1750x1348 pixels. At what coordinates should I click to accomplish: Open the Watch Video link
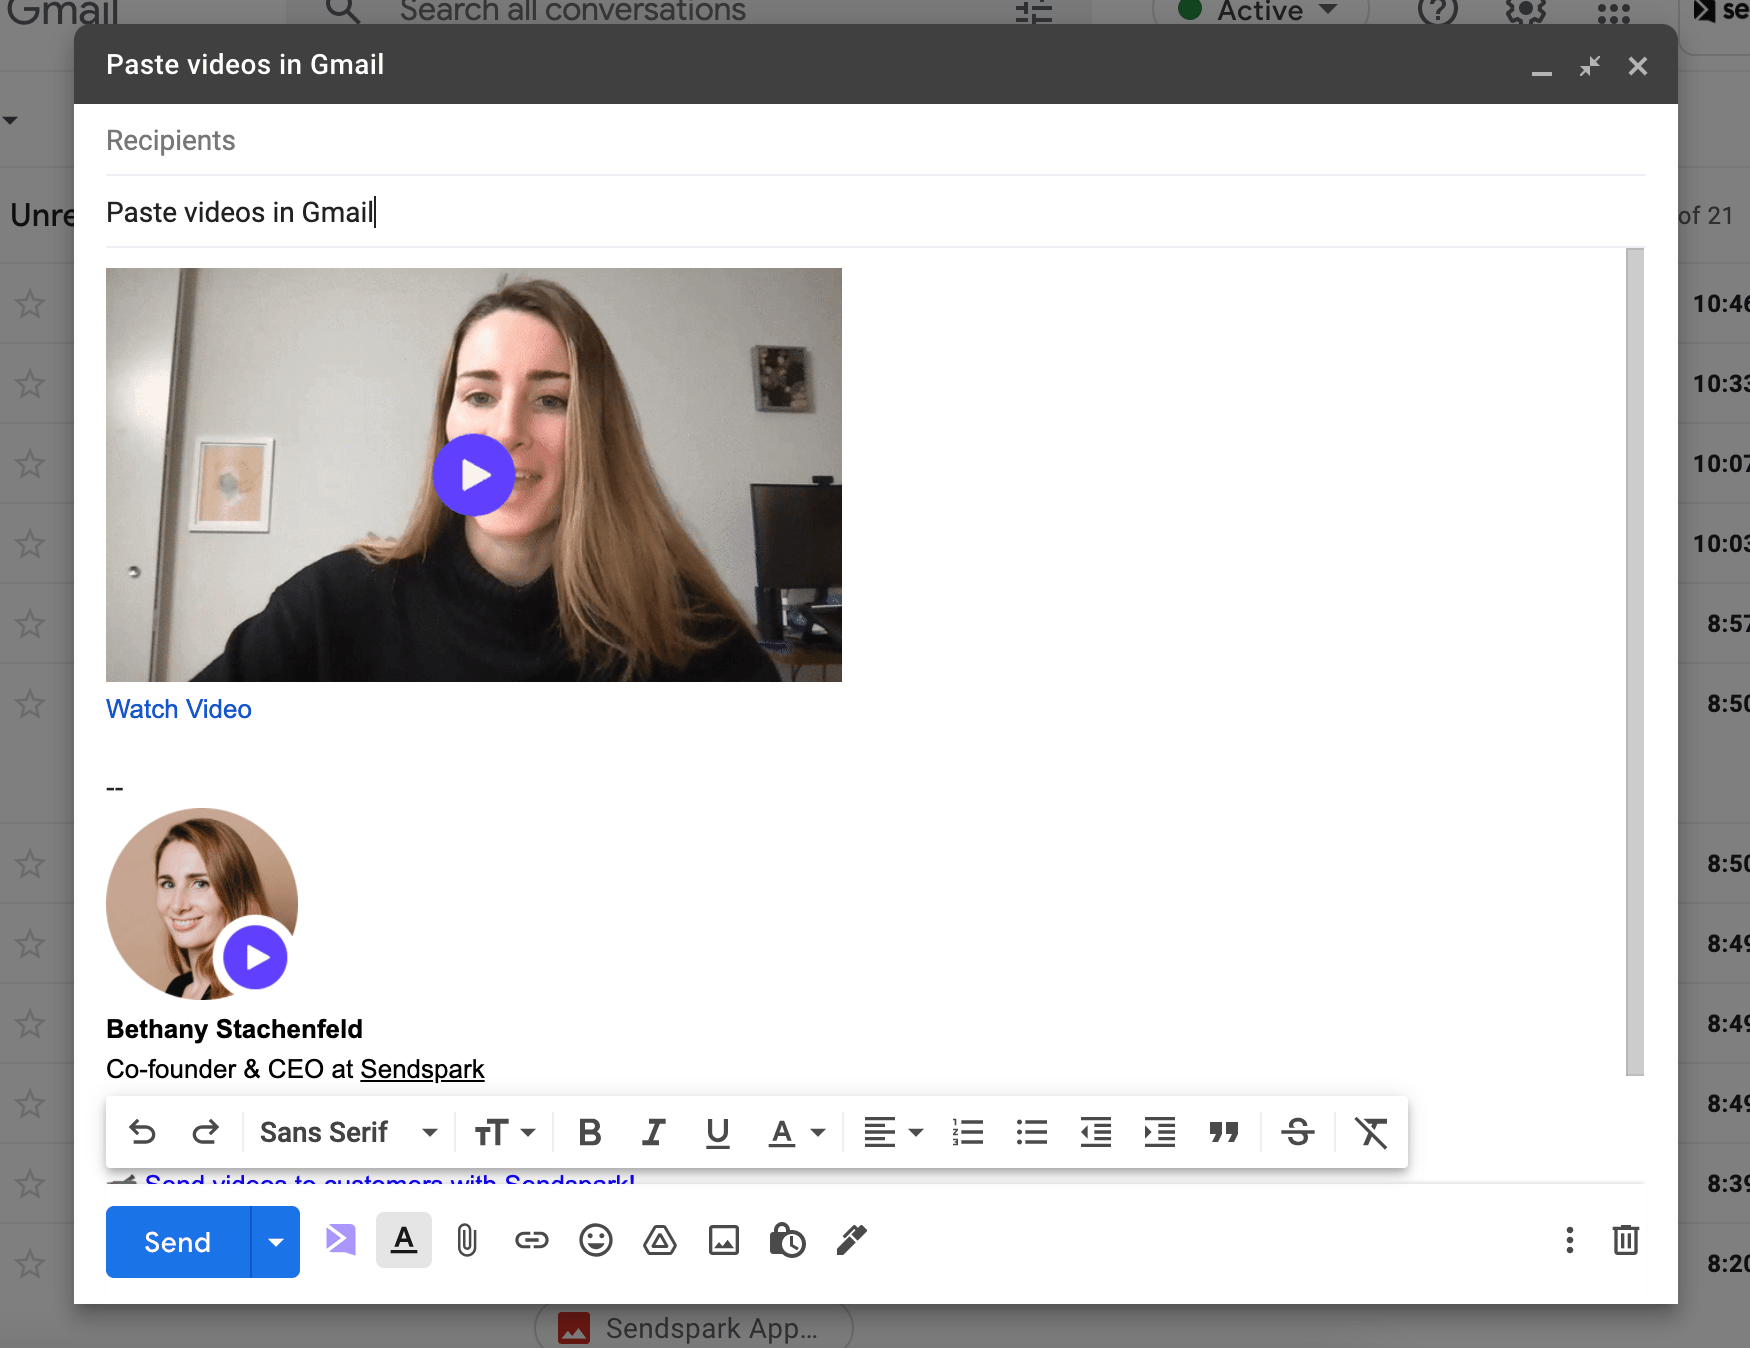[x=179, y=709]
